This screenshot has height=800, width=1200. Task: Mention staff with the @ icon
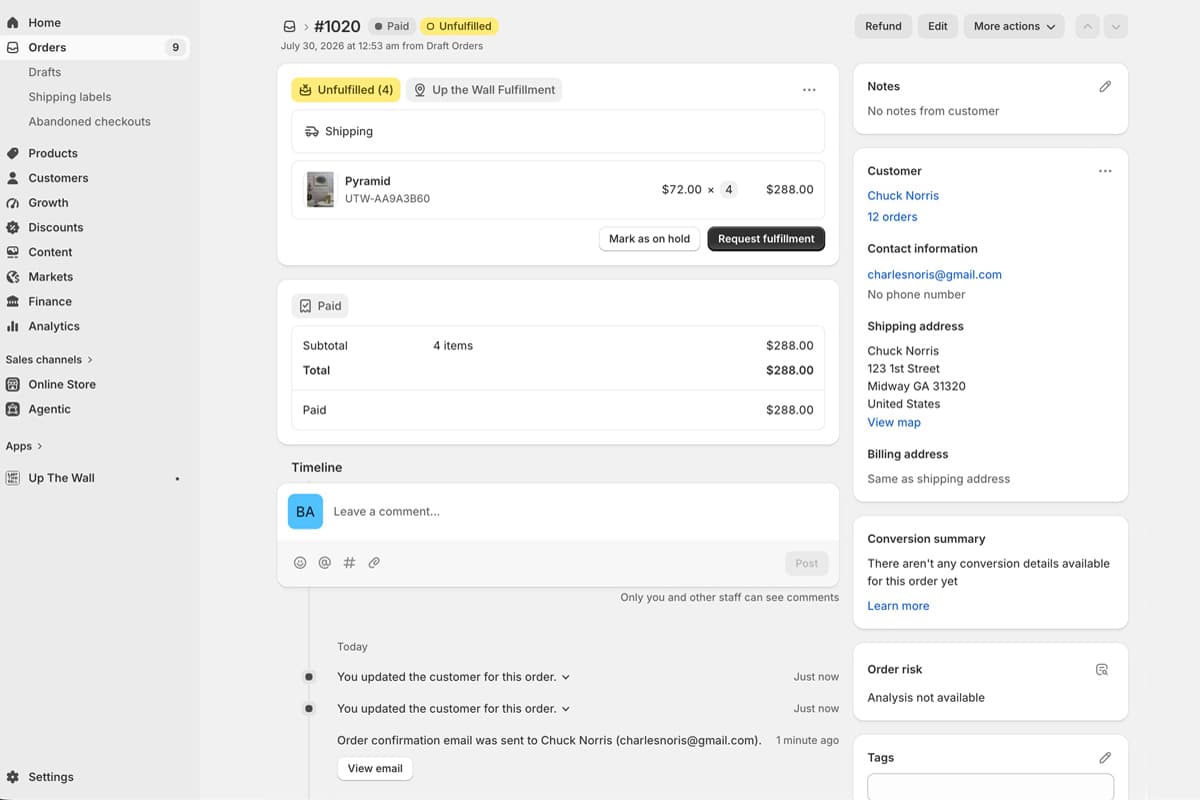(325, 563)
